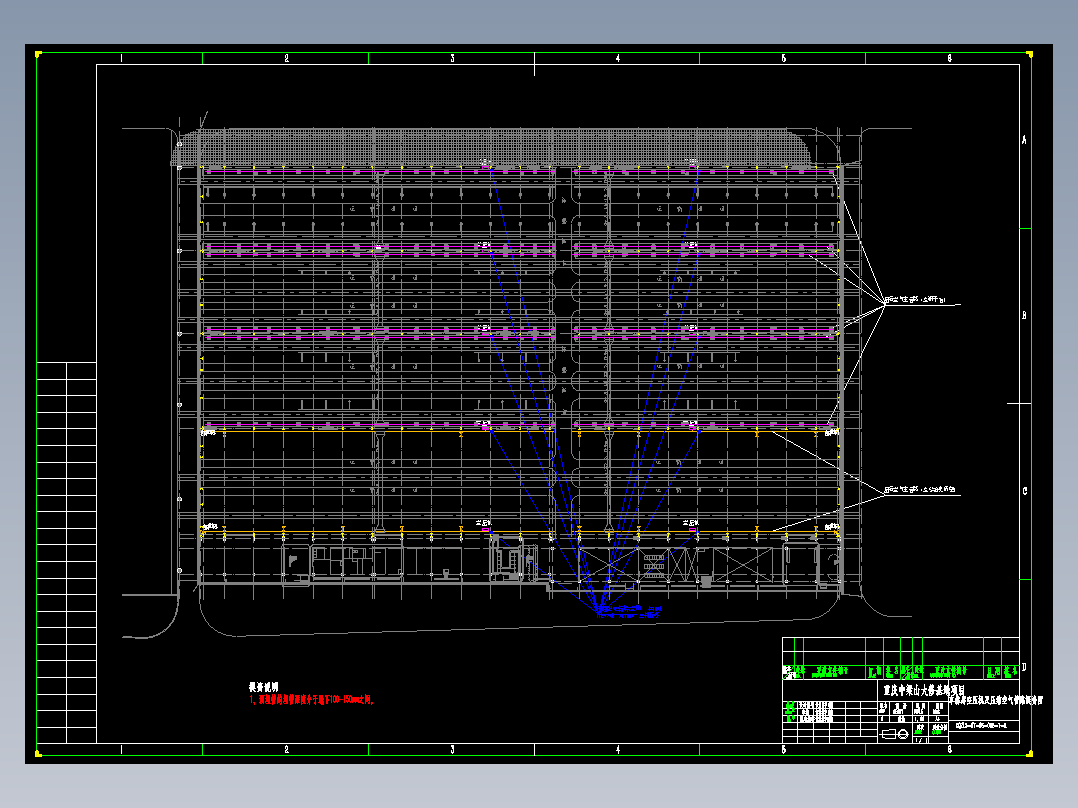Click zone number 1 on top border

tap(121, 58)
